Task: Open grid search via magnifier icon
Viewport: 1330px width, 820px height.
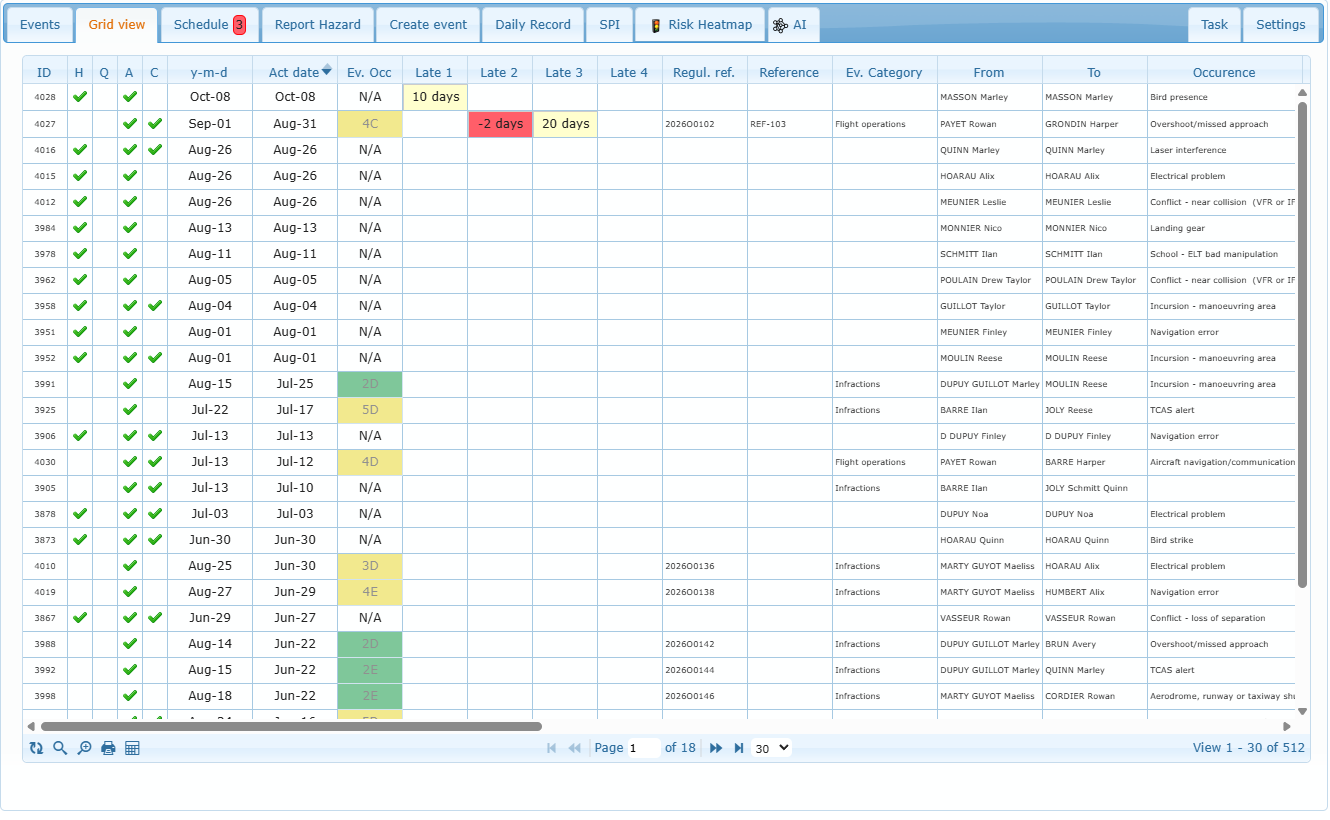Action: coord(60,748)
